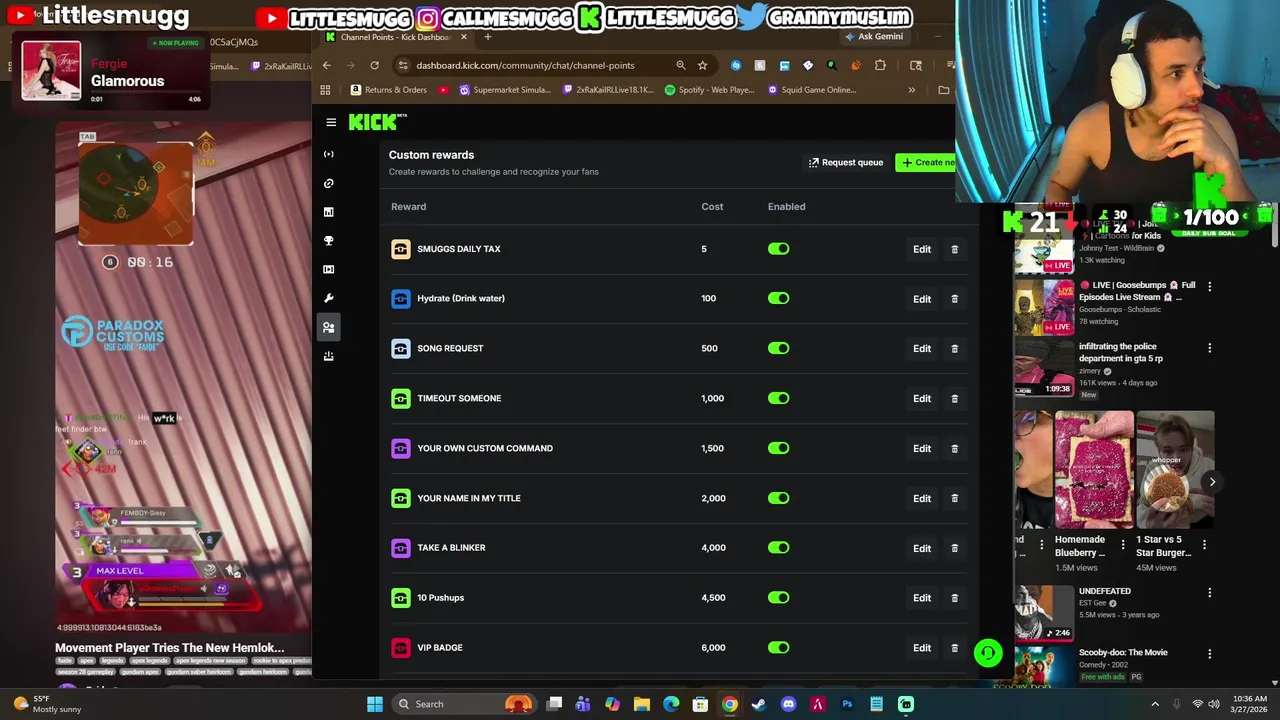Click the Ask Gemini button
Screen dimensions: 1280x720
[874, 37]
